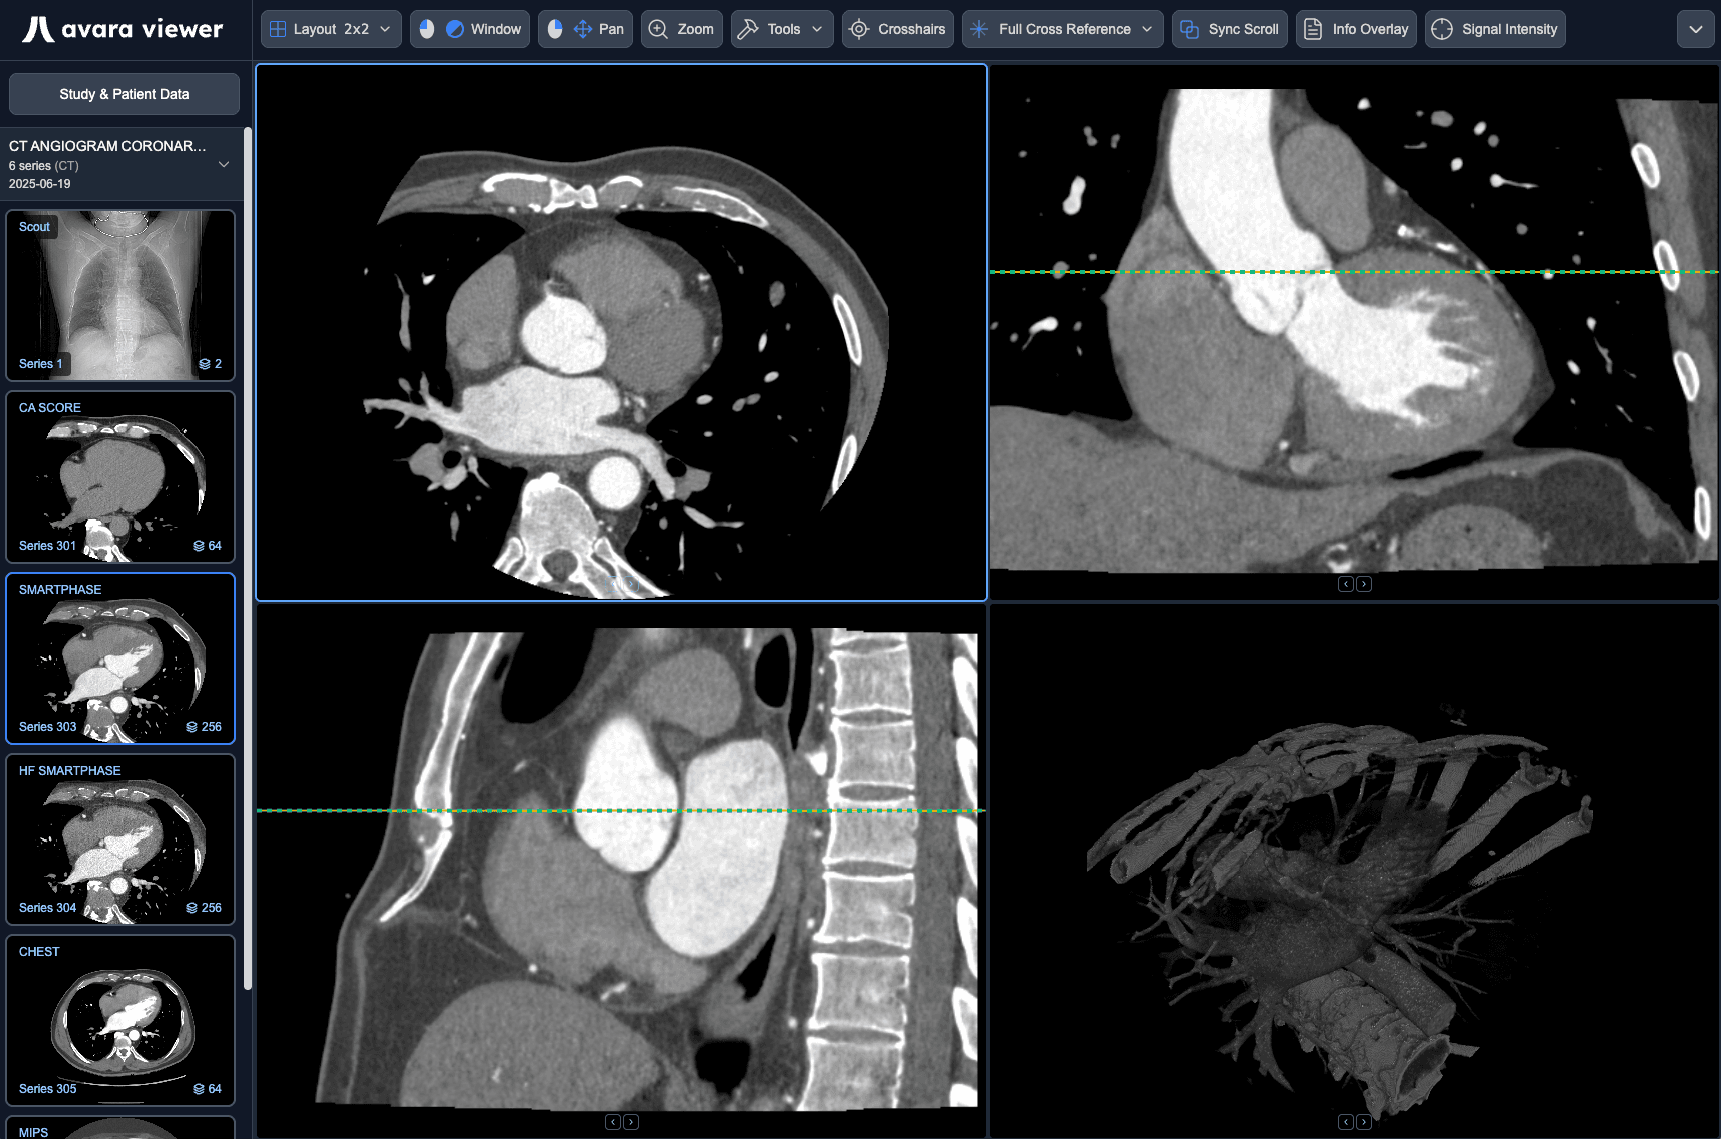Open the Tools hammer menu
Viewport: 1721px width, 1139px height.
782,29
